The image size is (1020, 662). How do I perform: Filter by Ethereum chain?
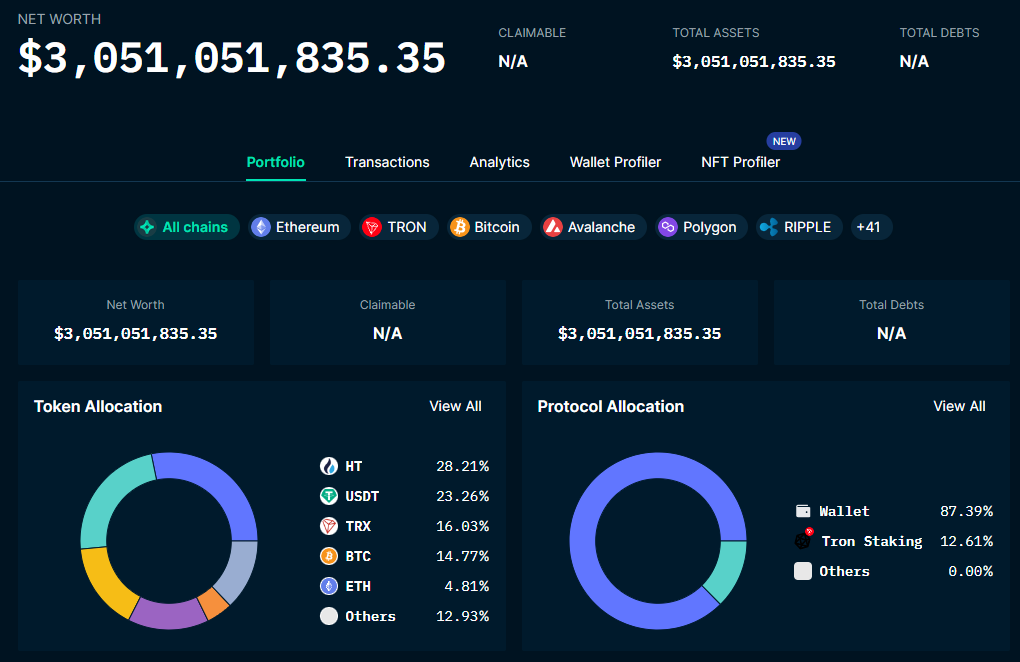tap(296, 227)
